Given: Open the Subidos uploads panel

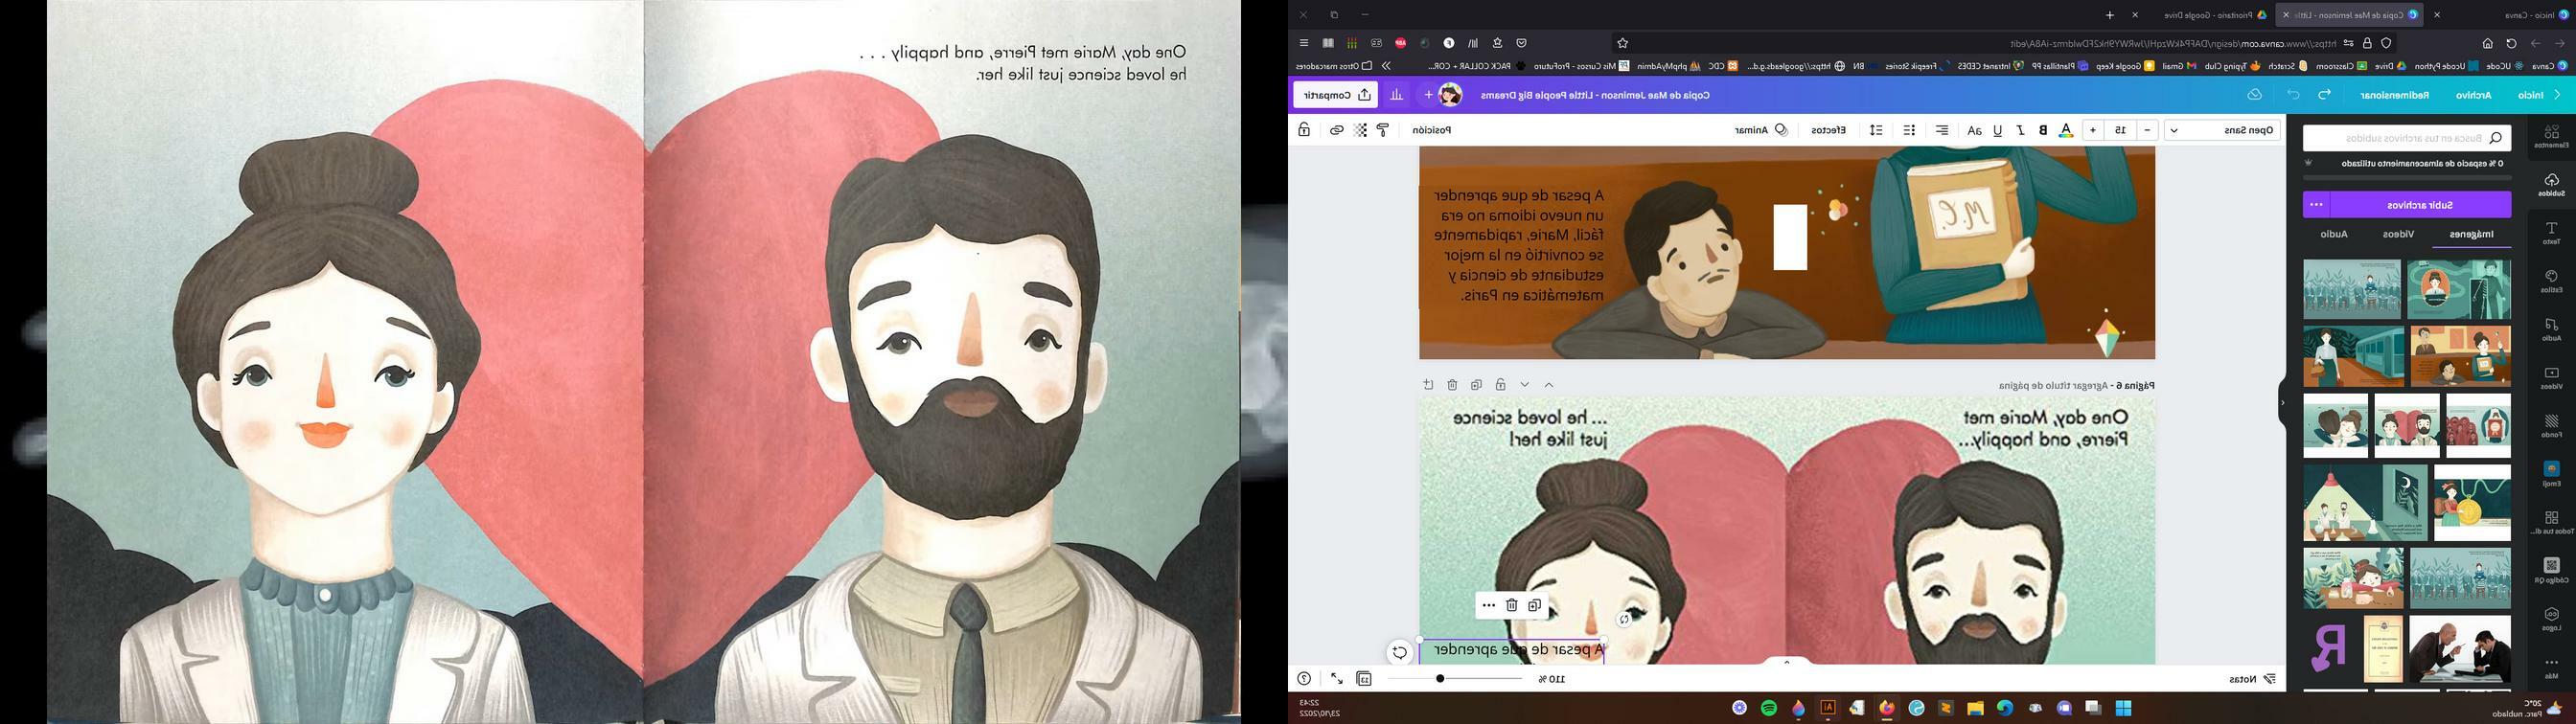Looking at the screenshot, I should point(2551,185).
